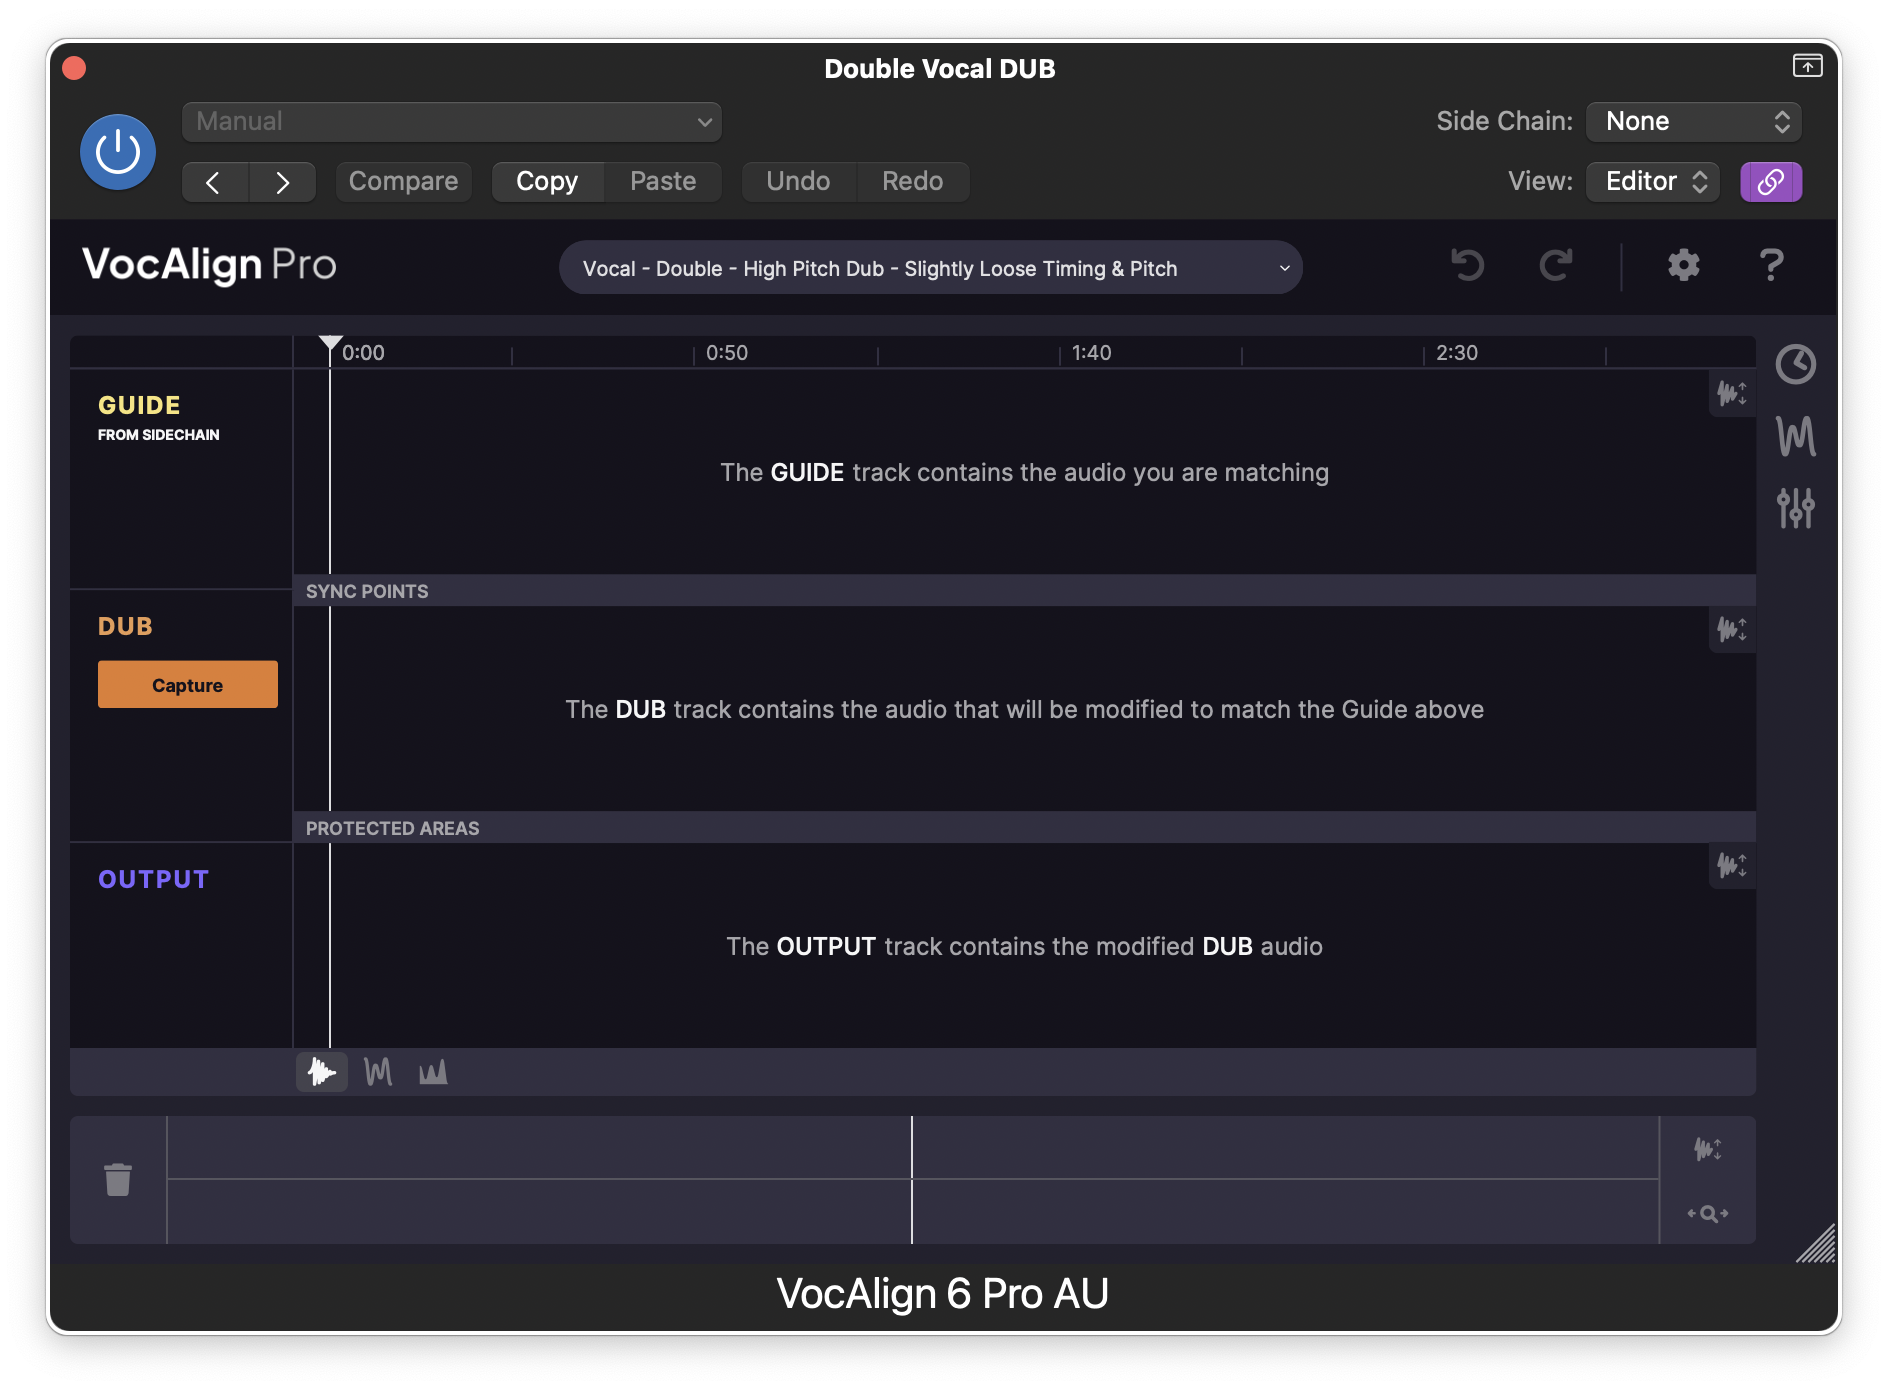Toggle the purple link button

pyautogui.click(x=1770, y=182)
